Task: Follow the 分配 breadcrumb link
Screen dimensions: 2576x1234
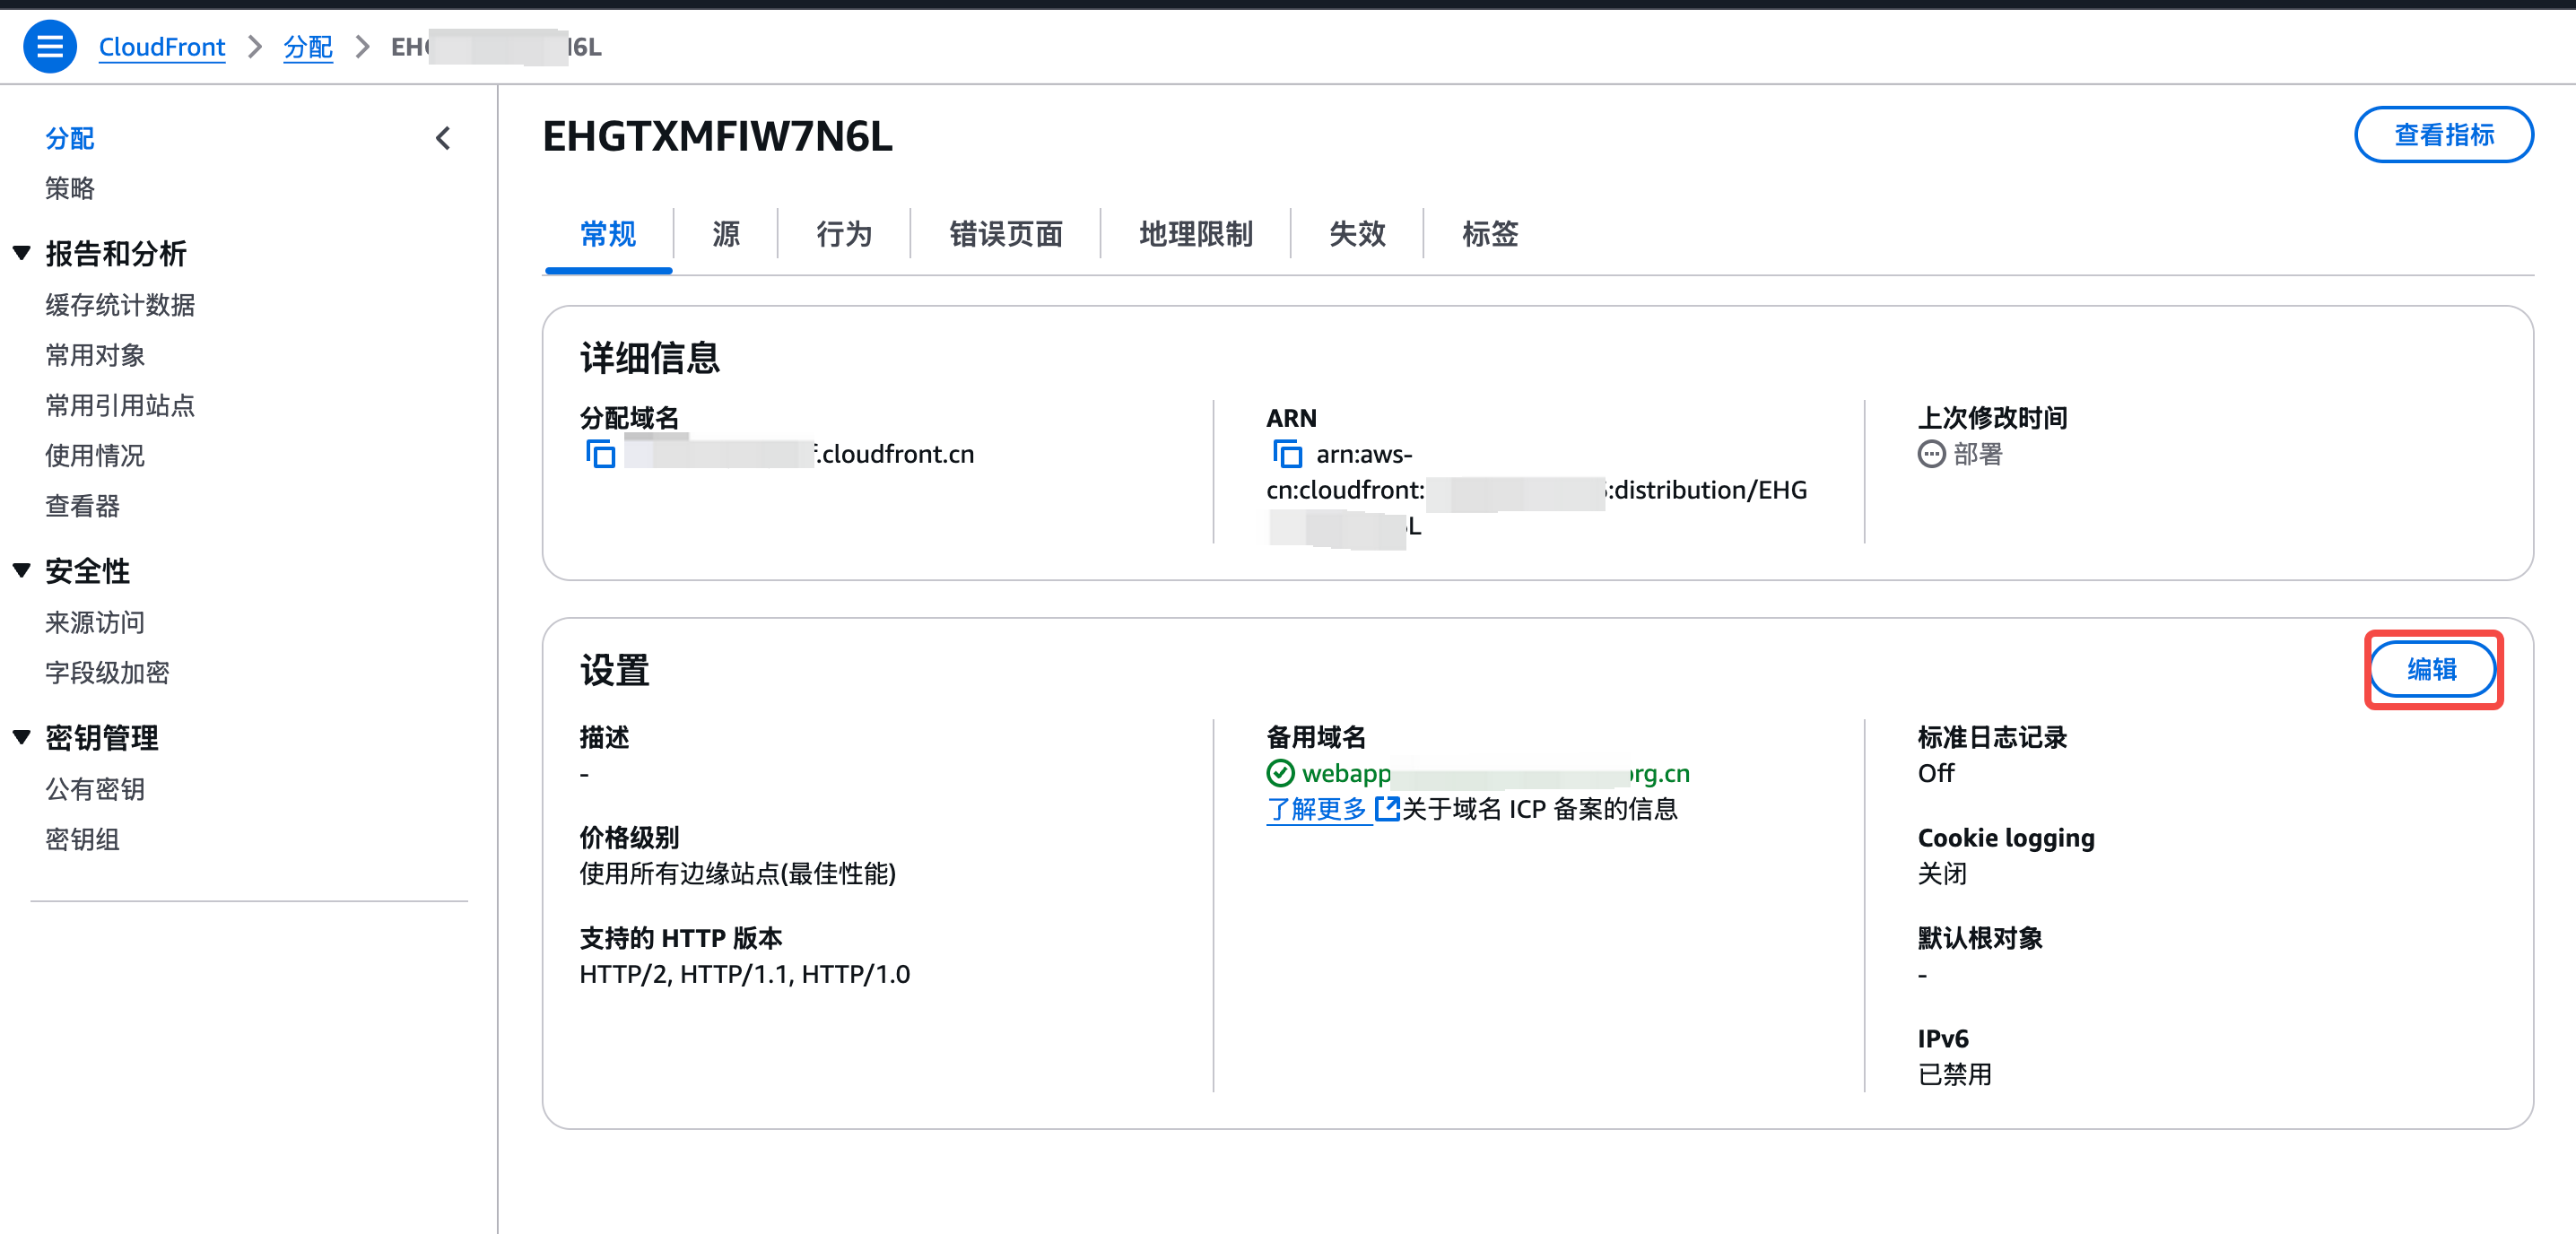Action: coord(307,47)
